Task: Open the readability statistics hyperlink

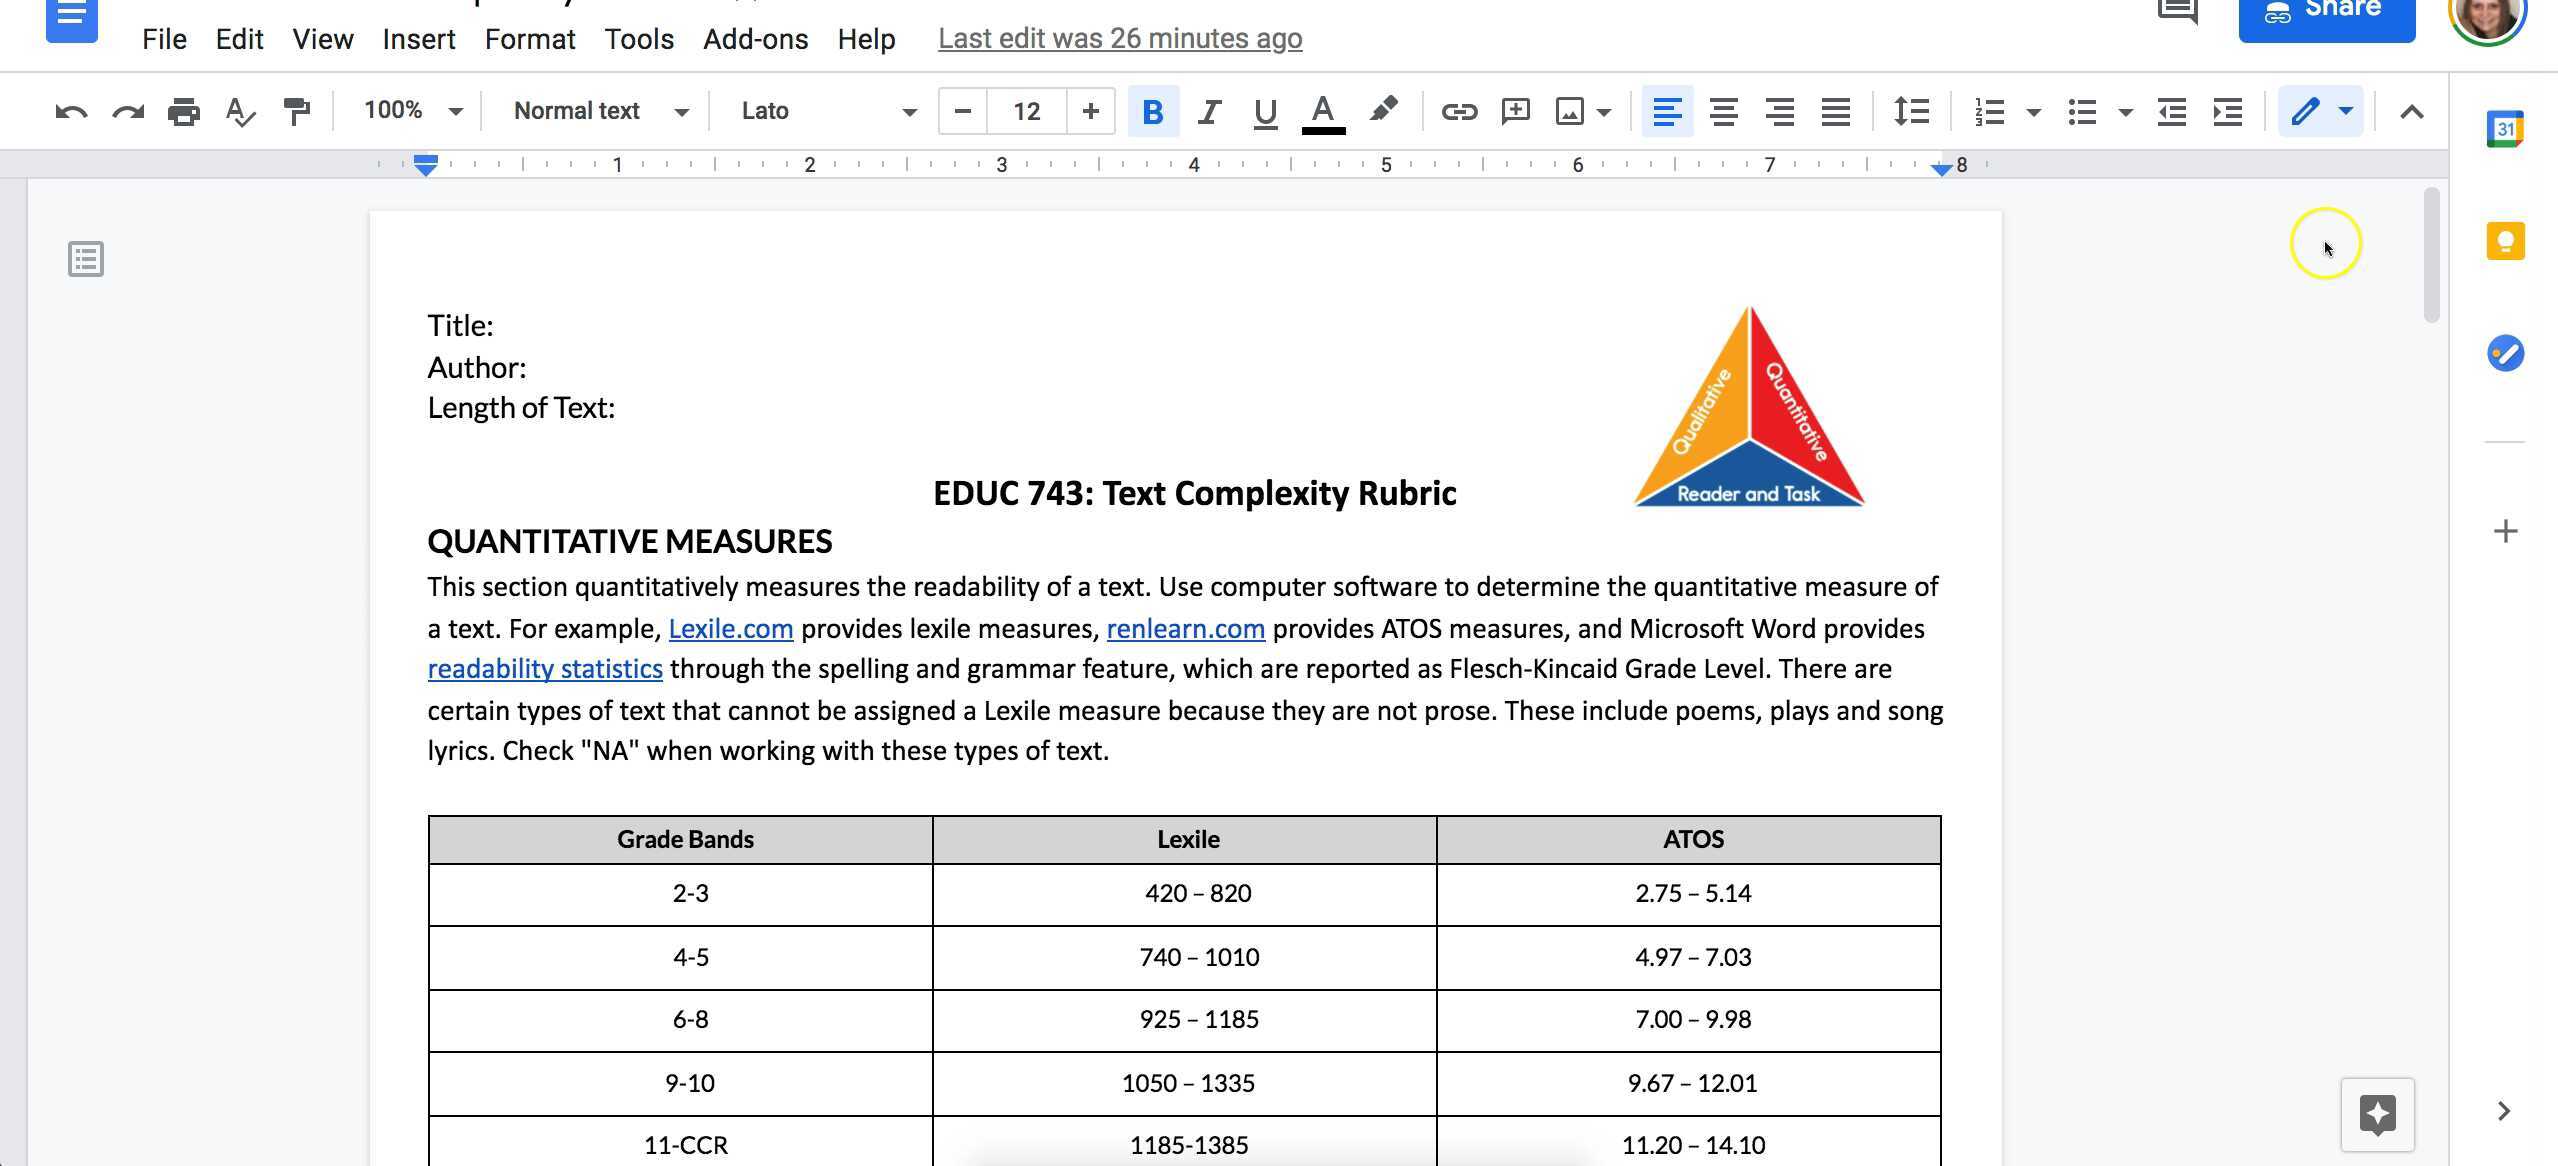Action: tap(544, 668)
